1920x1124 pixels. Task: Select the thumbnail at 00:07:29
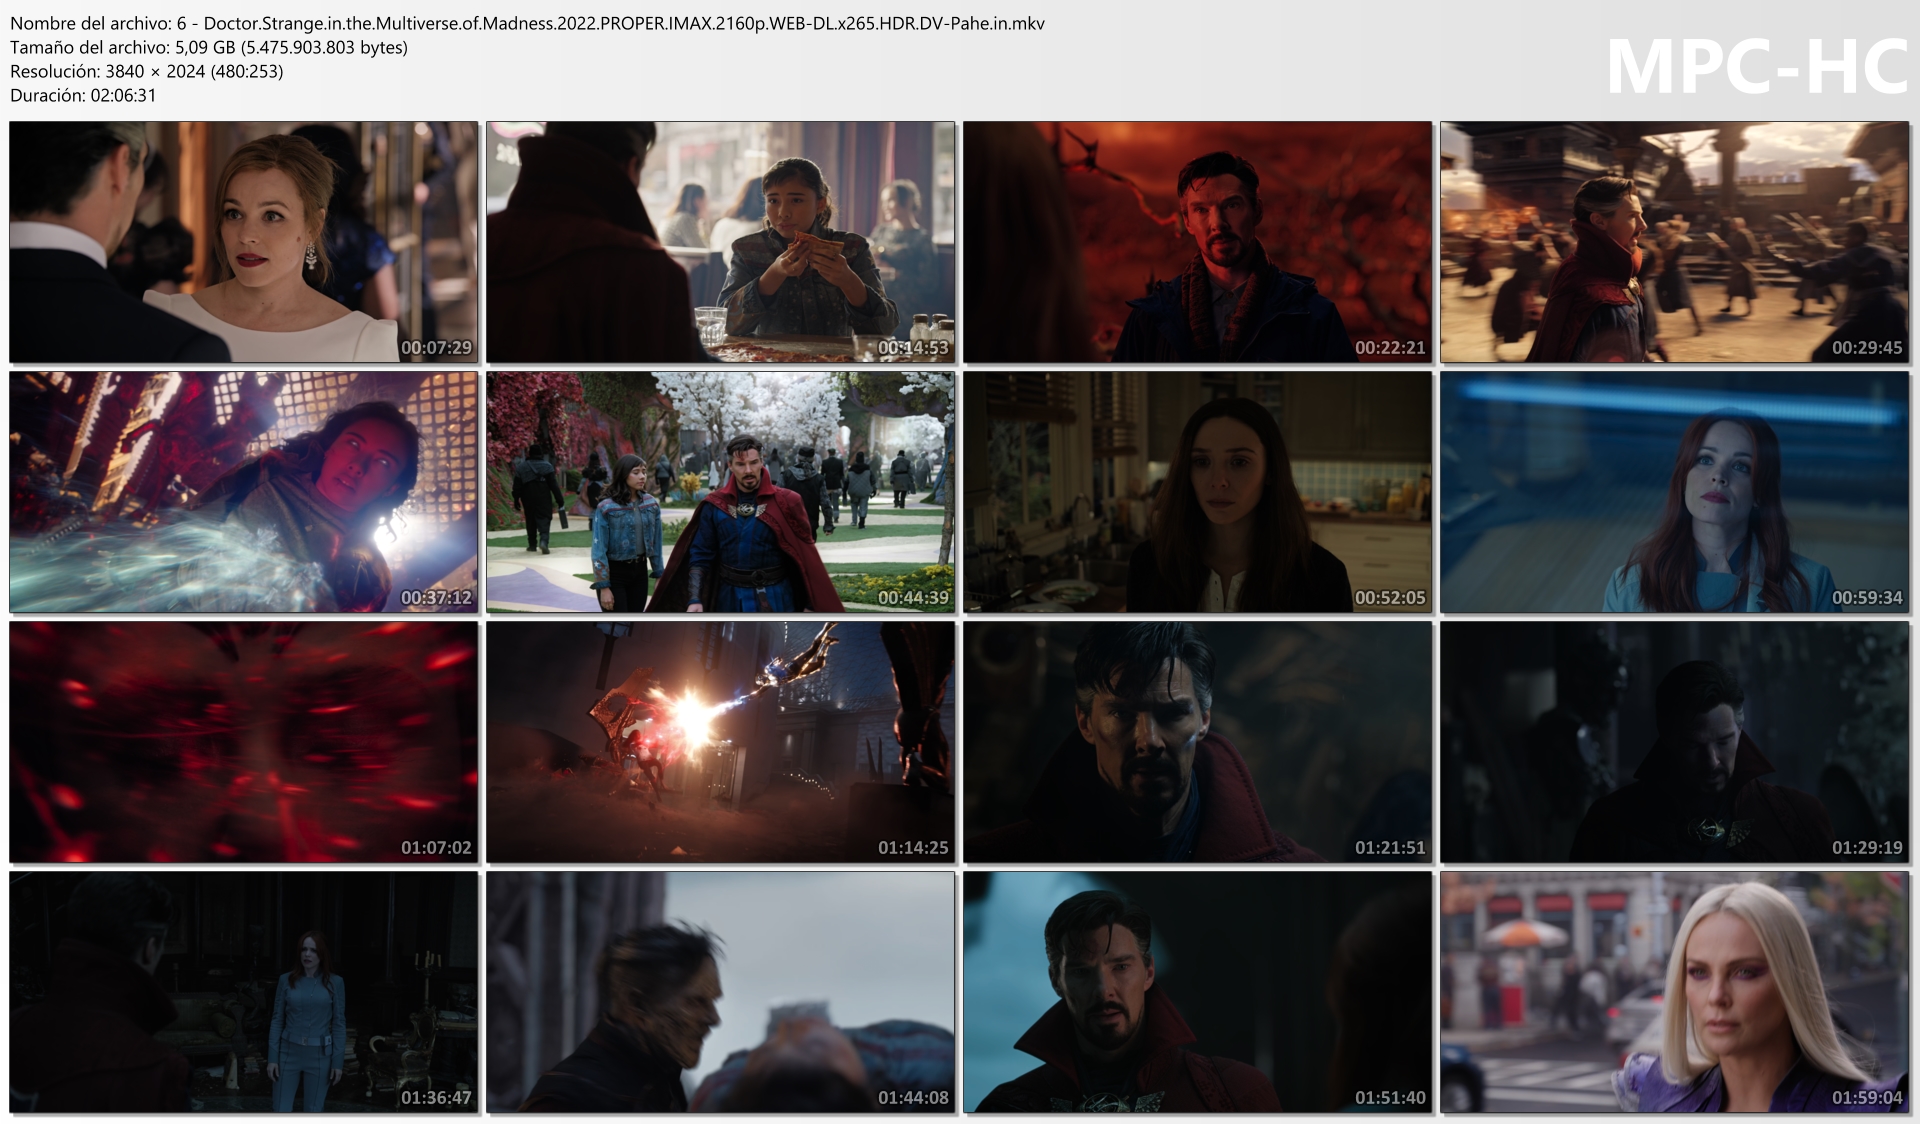pyautogui.click(x=244, y=242)
